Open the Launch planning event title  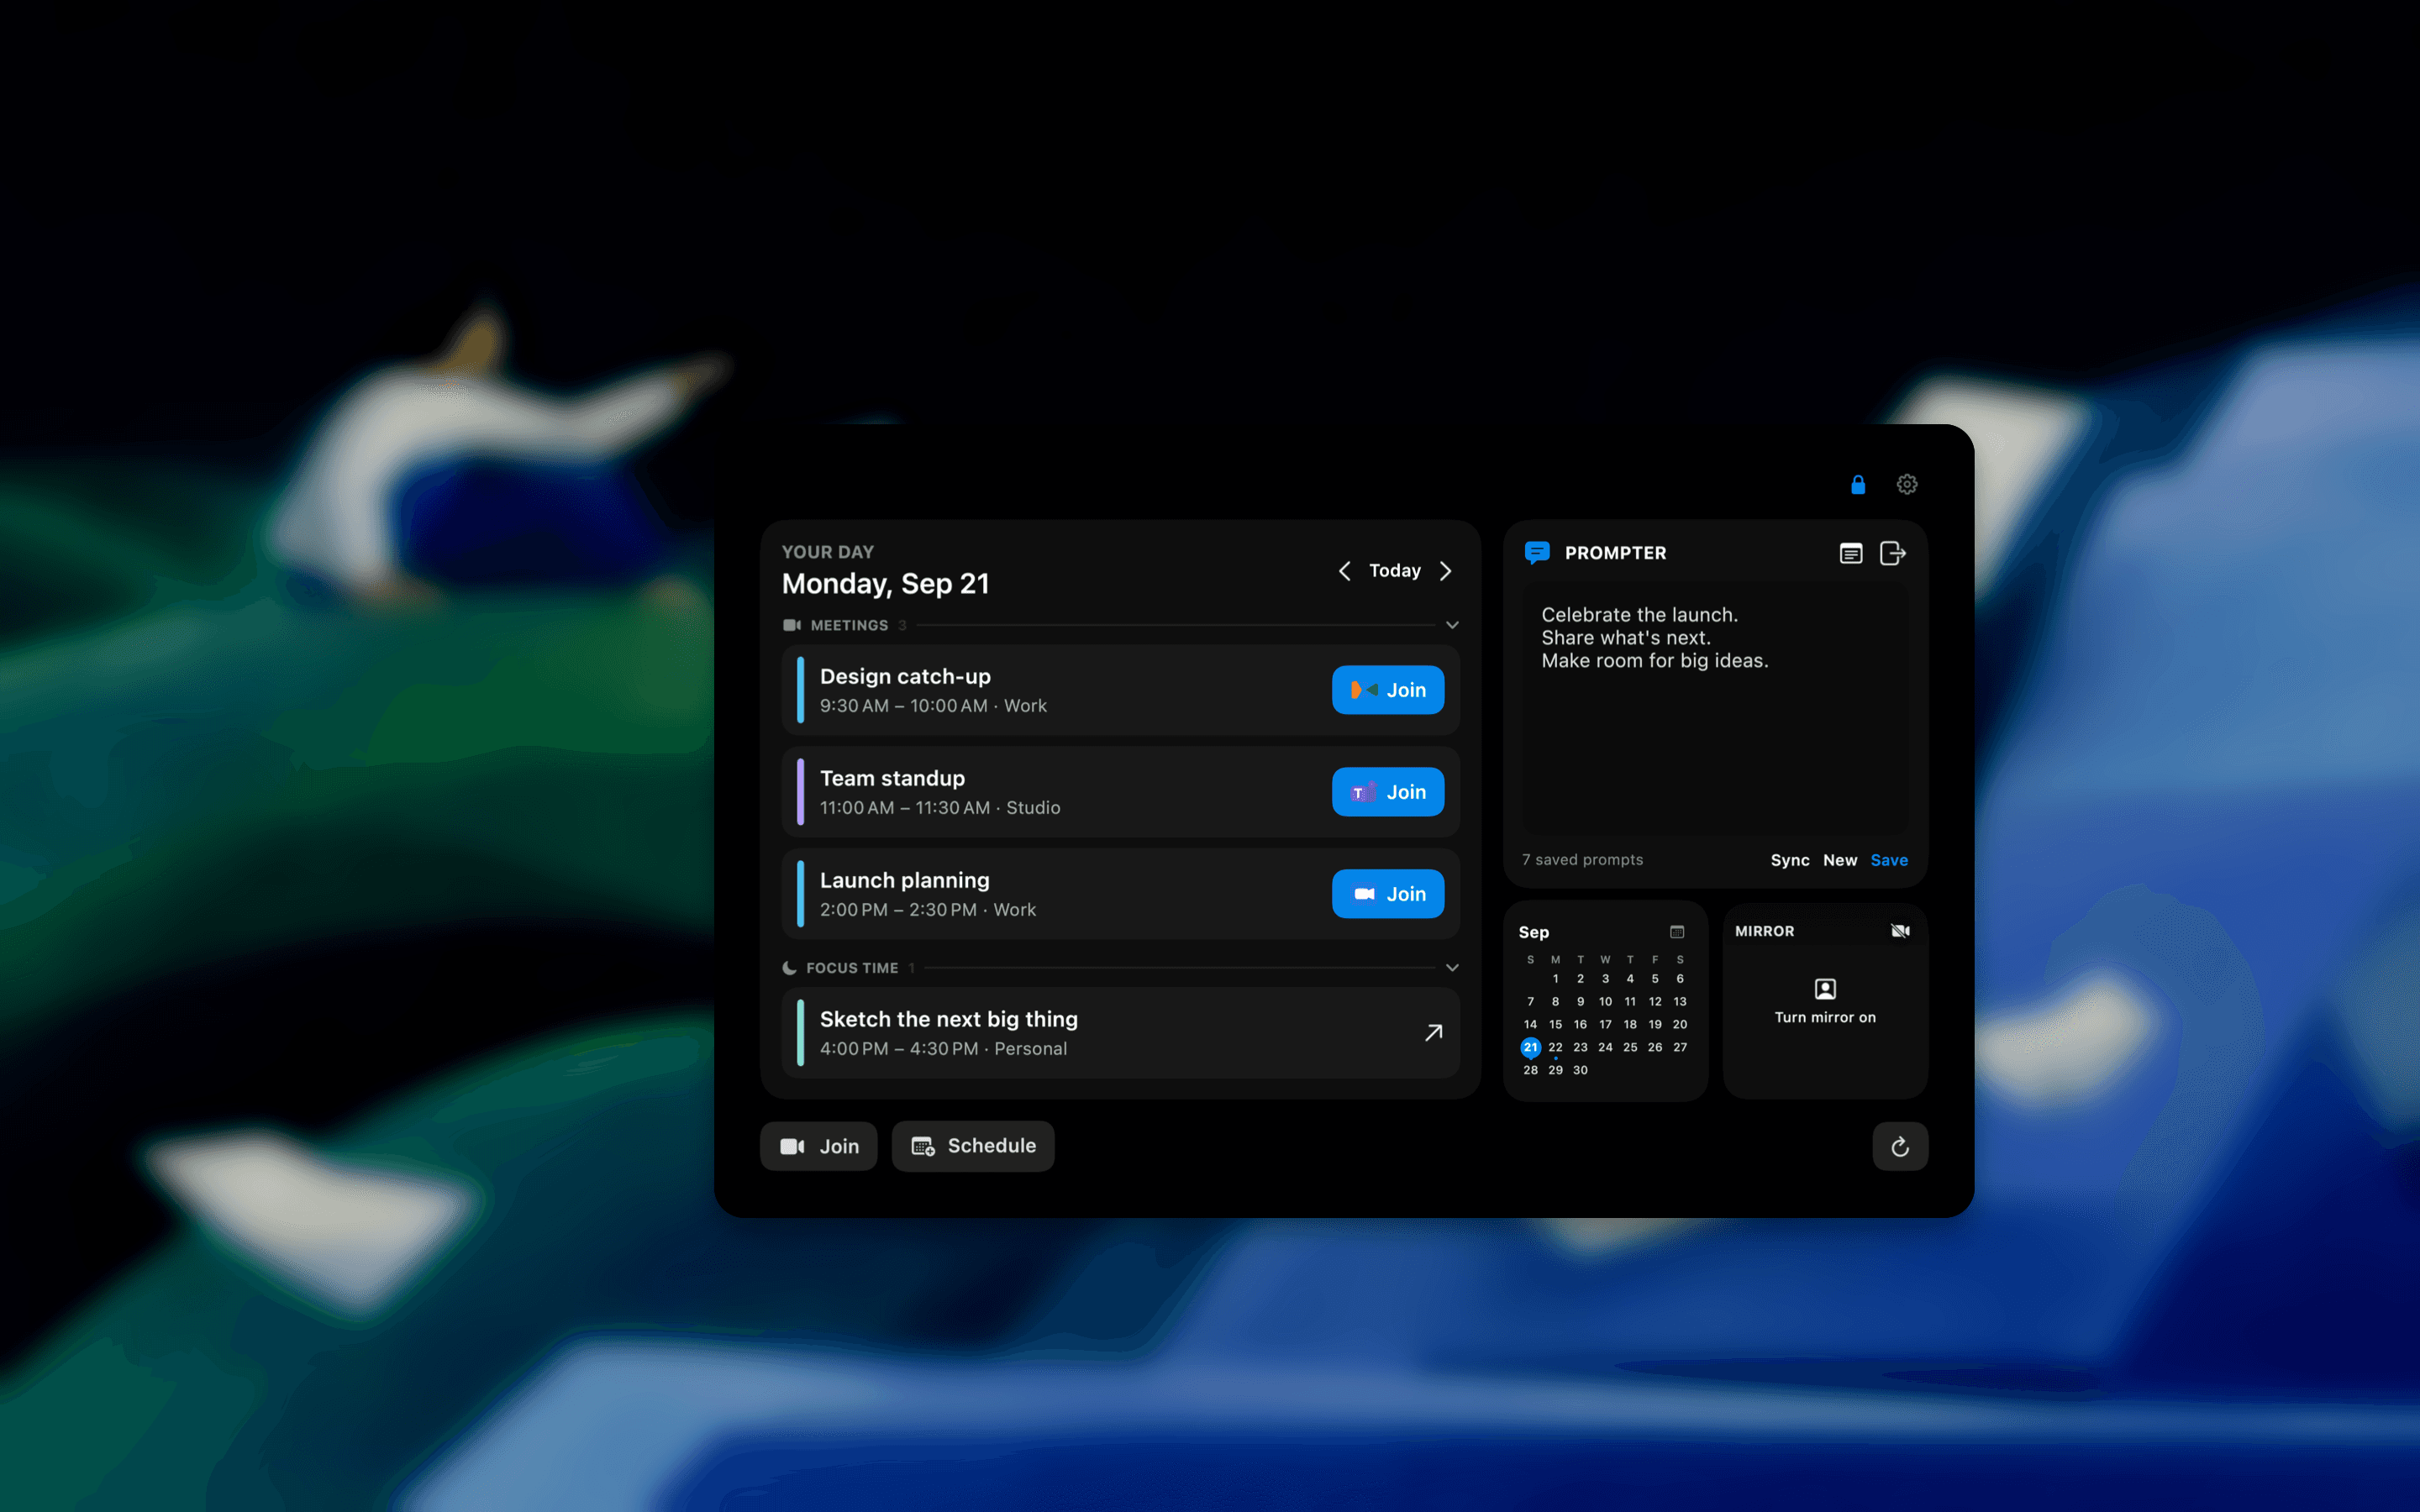point(904,881)
